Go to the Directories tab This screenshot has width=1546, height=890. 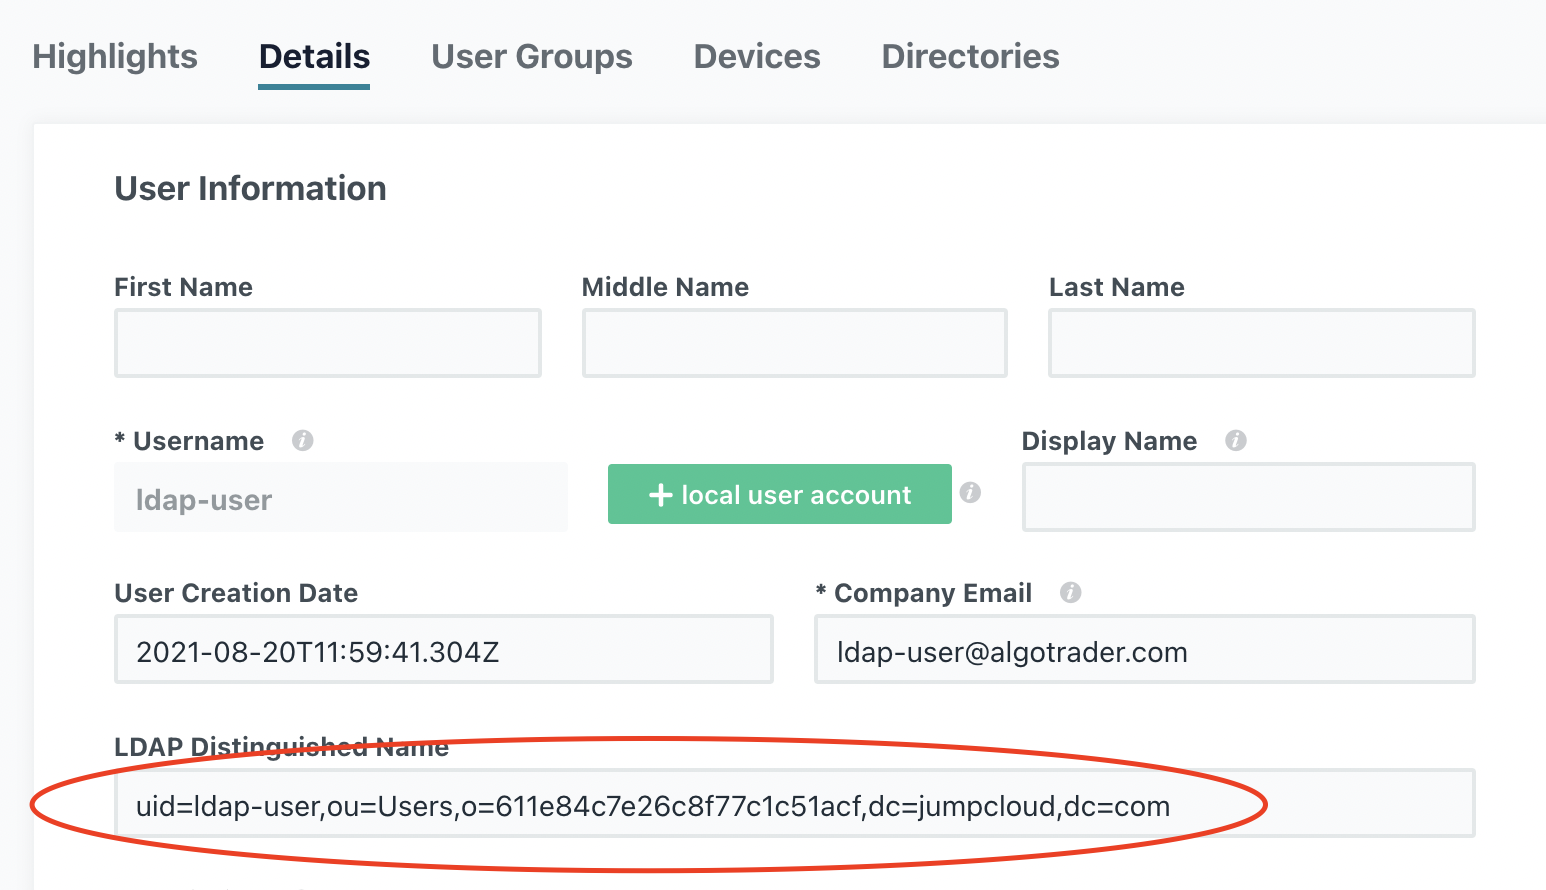pos(970,57)
